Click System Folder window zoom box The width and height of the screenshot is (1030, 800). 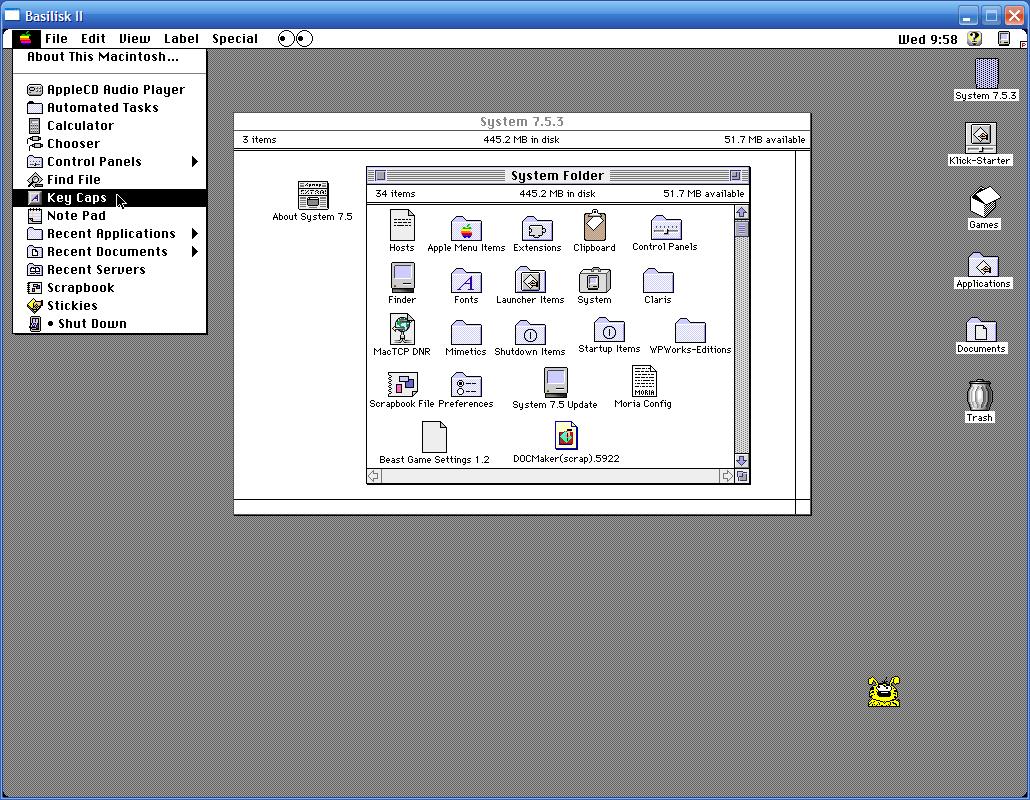click(736, 175)
